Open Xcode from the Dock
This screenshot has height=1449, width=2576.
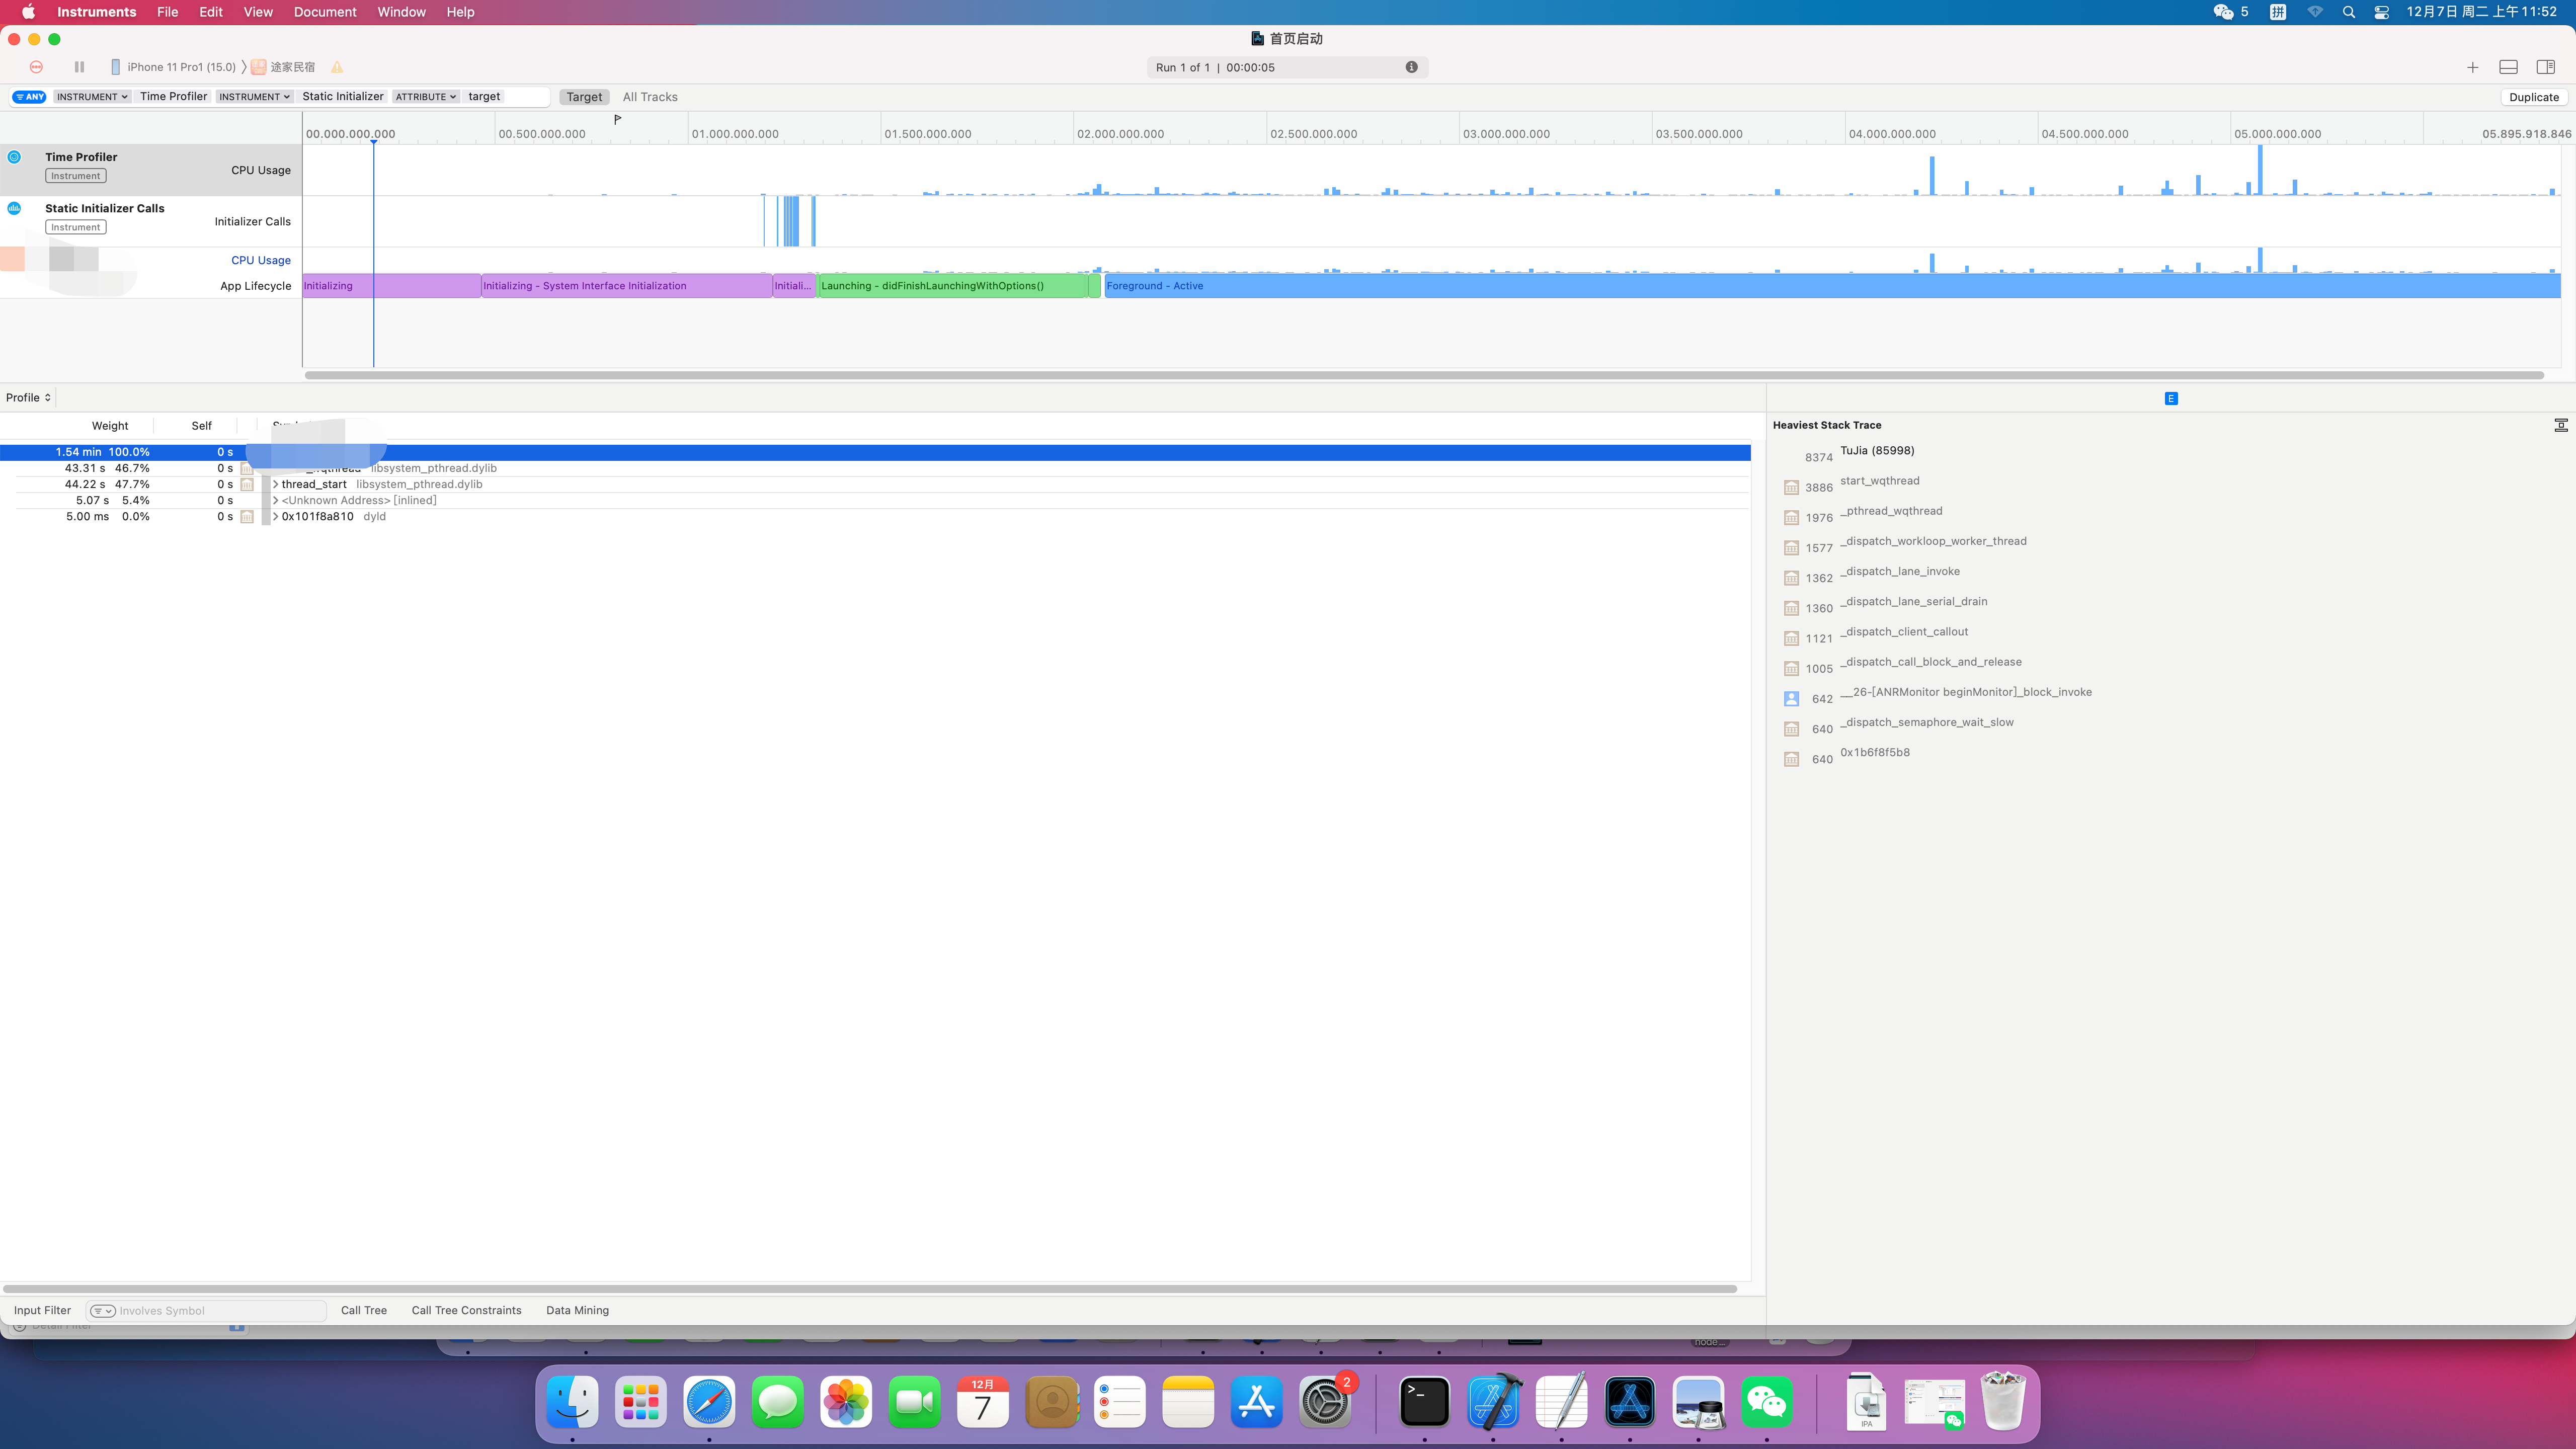(x=1493, y=1401)
